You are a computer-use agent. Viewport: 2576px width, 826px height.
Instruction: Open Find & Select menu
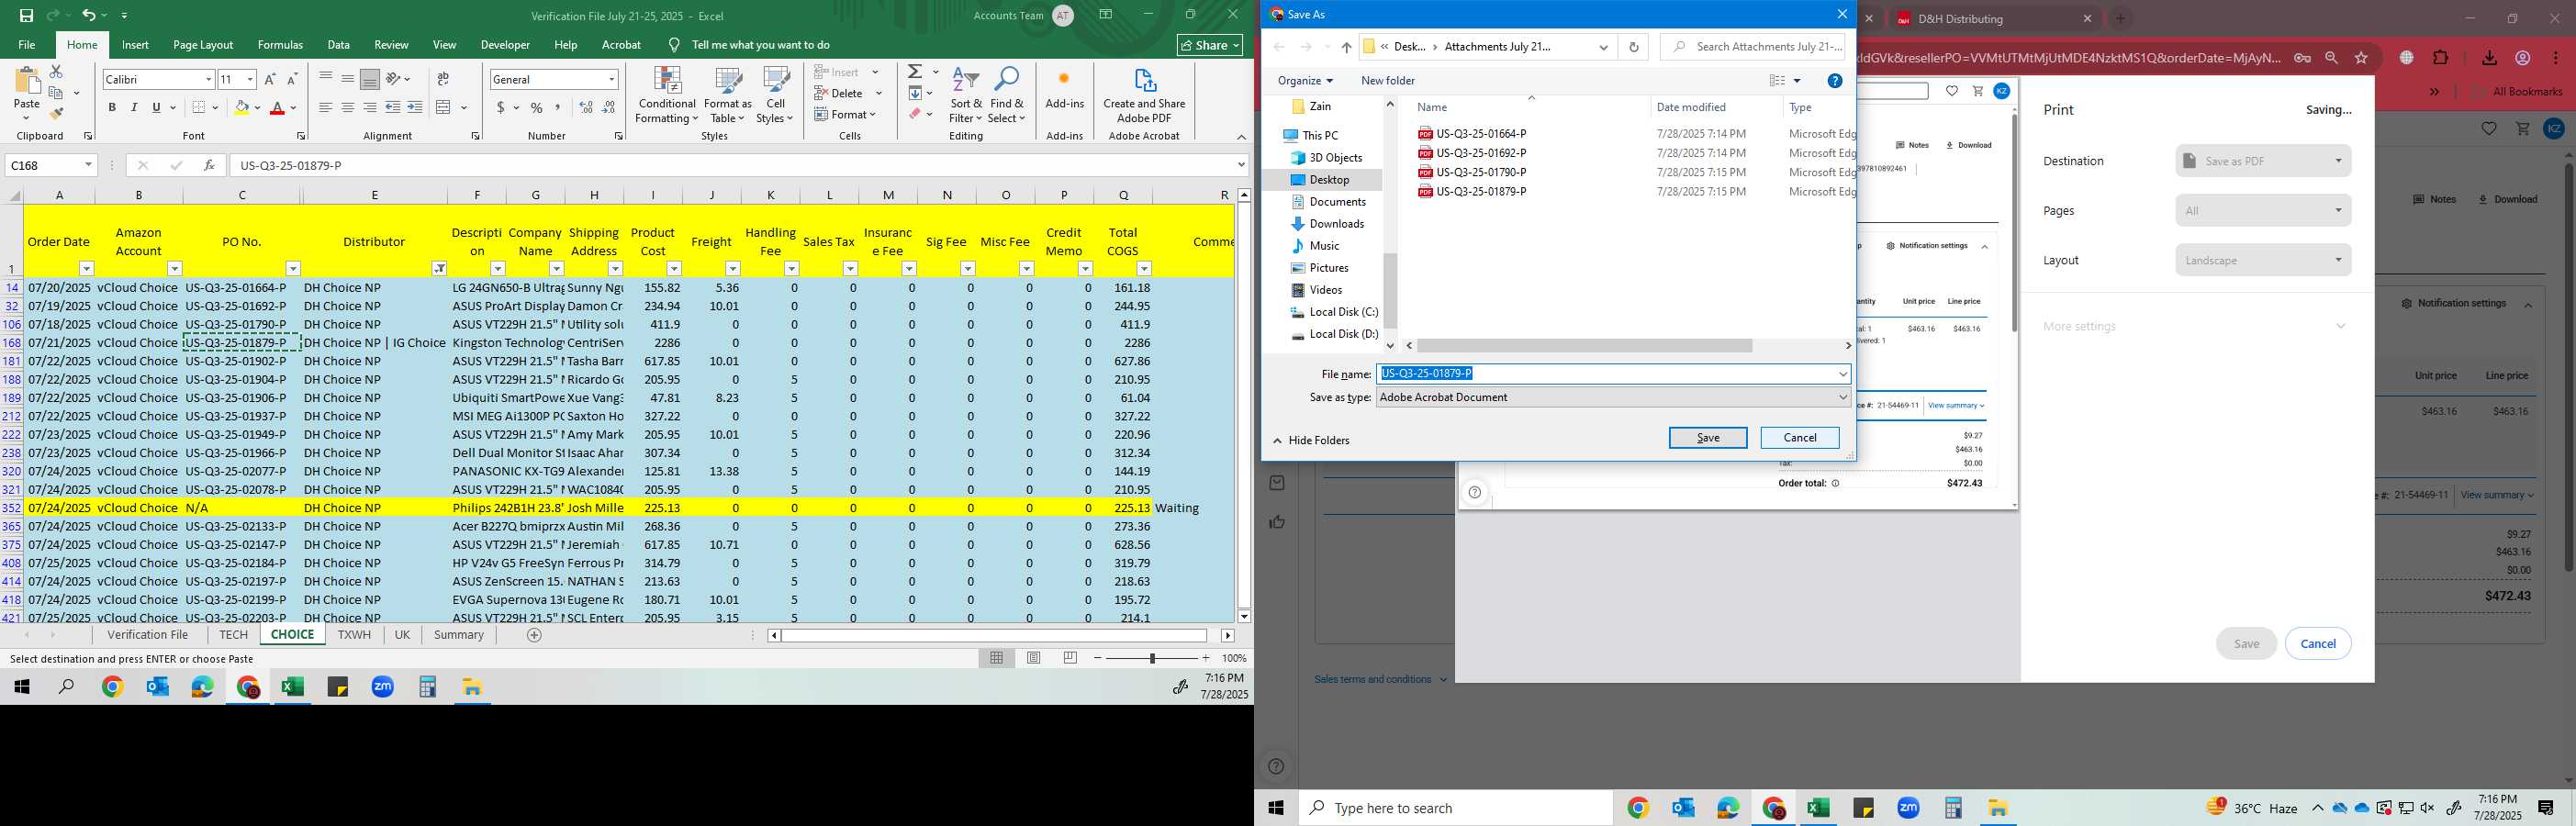[1007, 96]
